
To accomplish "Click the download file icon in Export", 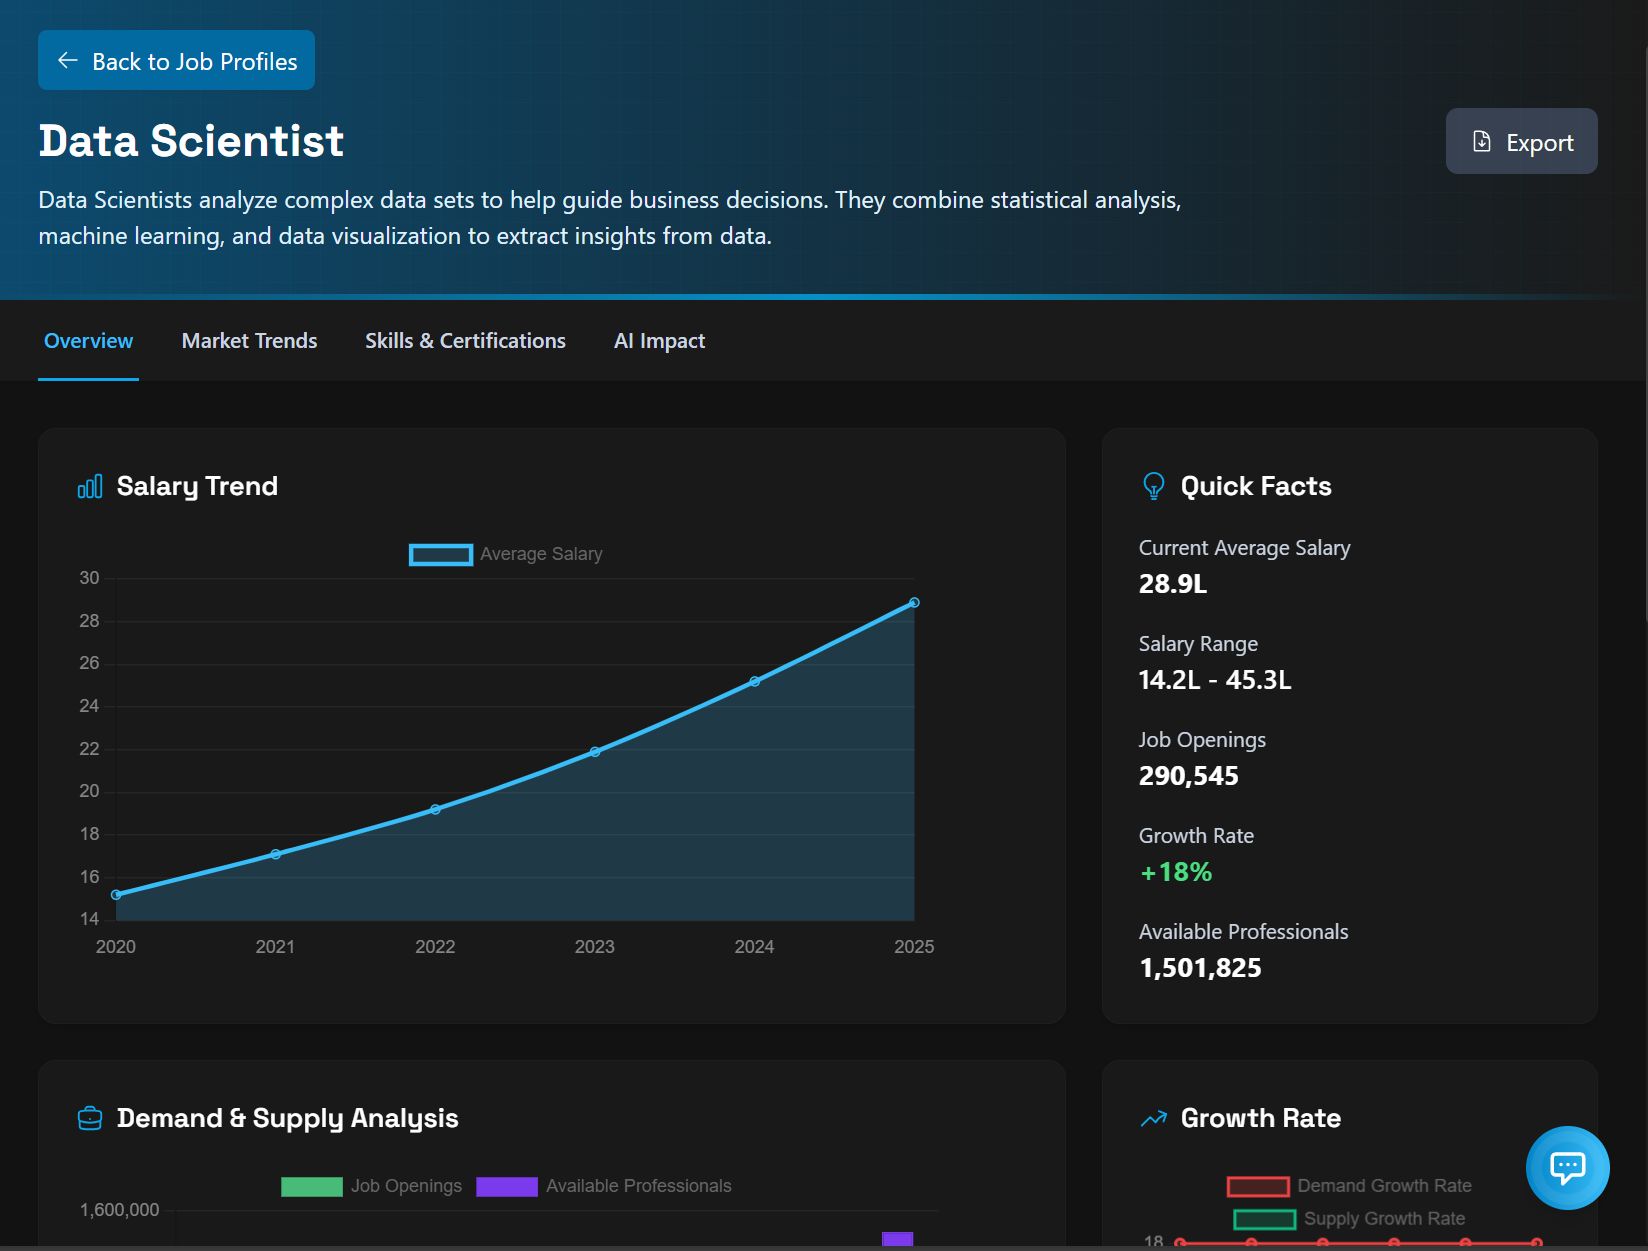I will pos(1481,142).
